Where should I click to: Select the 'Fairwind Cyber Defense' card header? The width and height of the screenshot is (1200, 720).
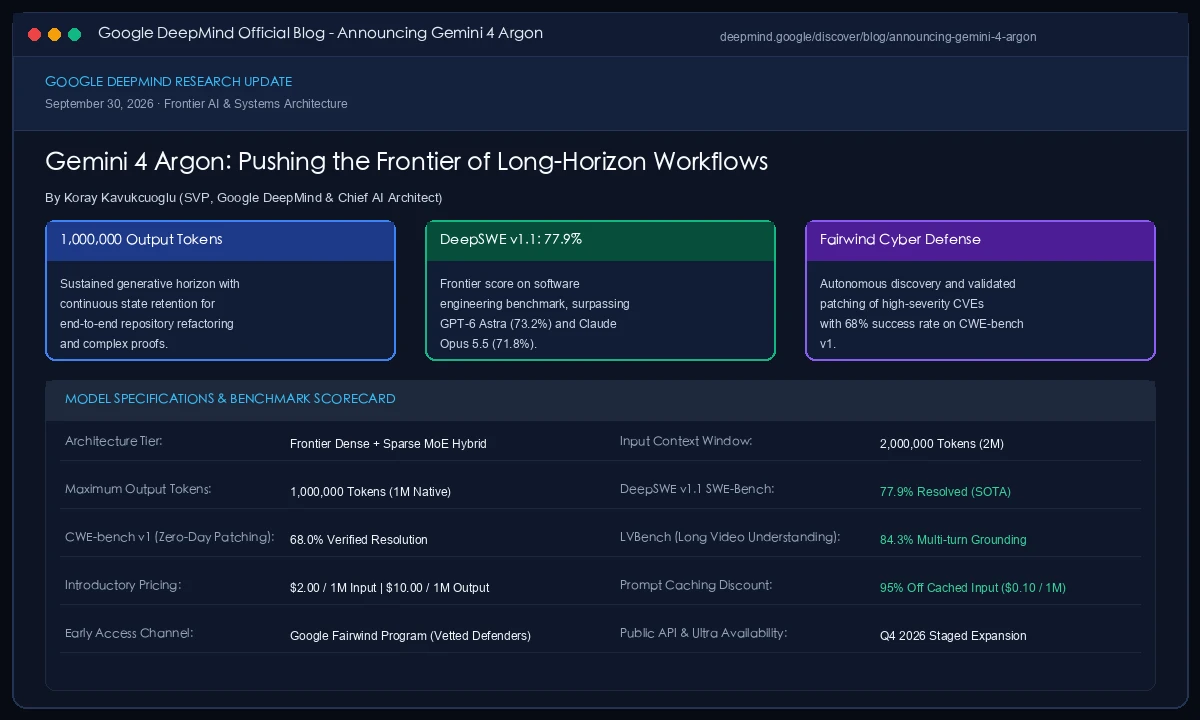point(980,240)
